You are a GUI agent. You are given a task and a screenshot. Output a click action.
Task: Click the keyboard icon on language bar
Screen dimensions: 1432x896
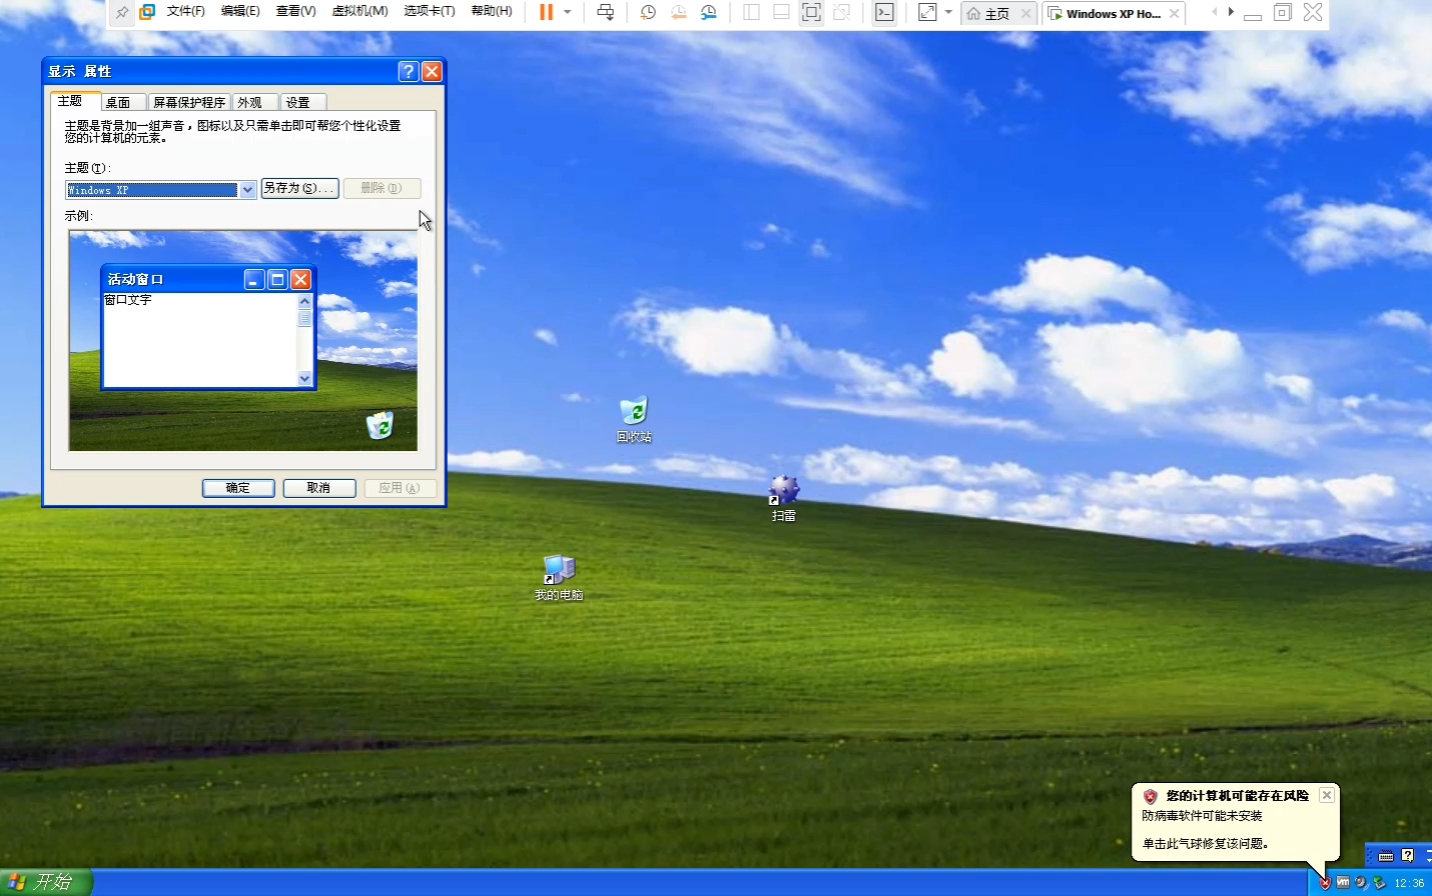pyautogui.click(x=1386, y=856)
